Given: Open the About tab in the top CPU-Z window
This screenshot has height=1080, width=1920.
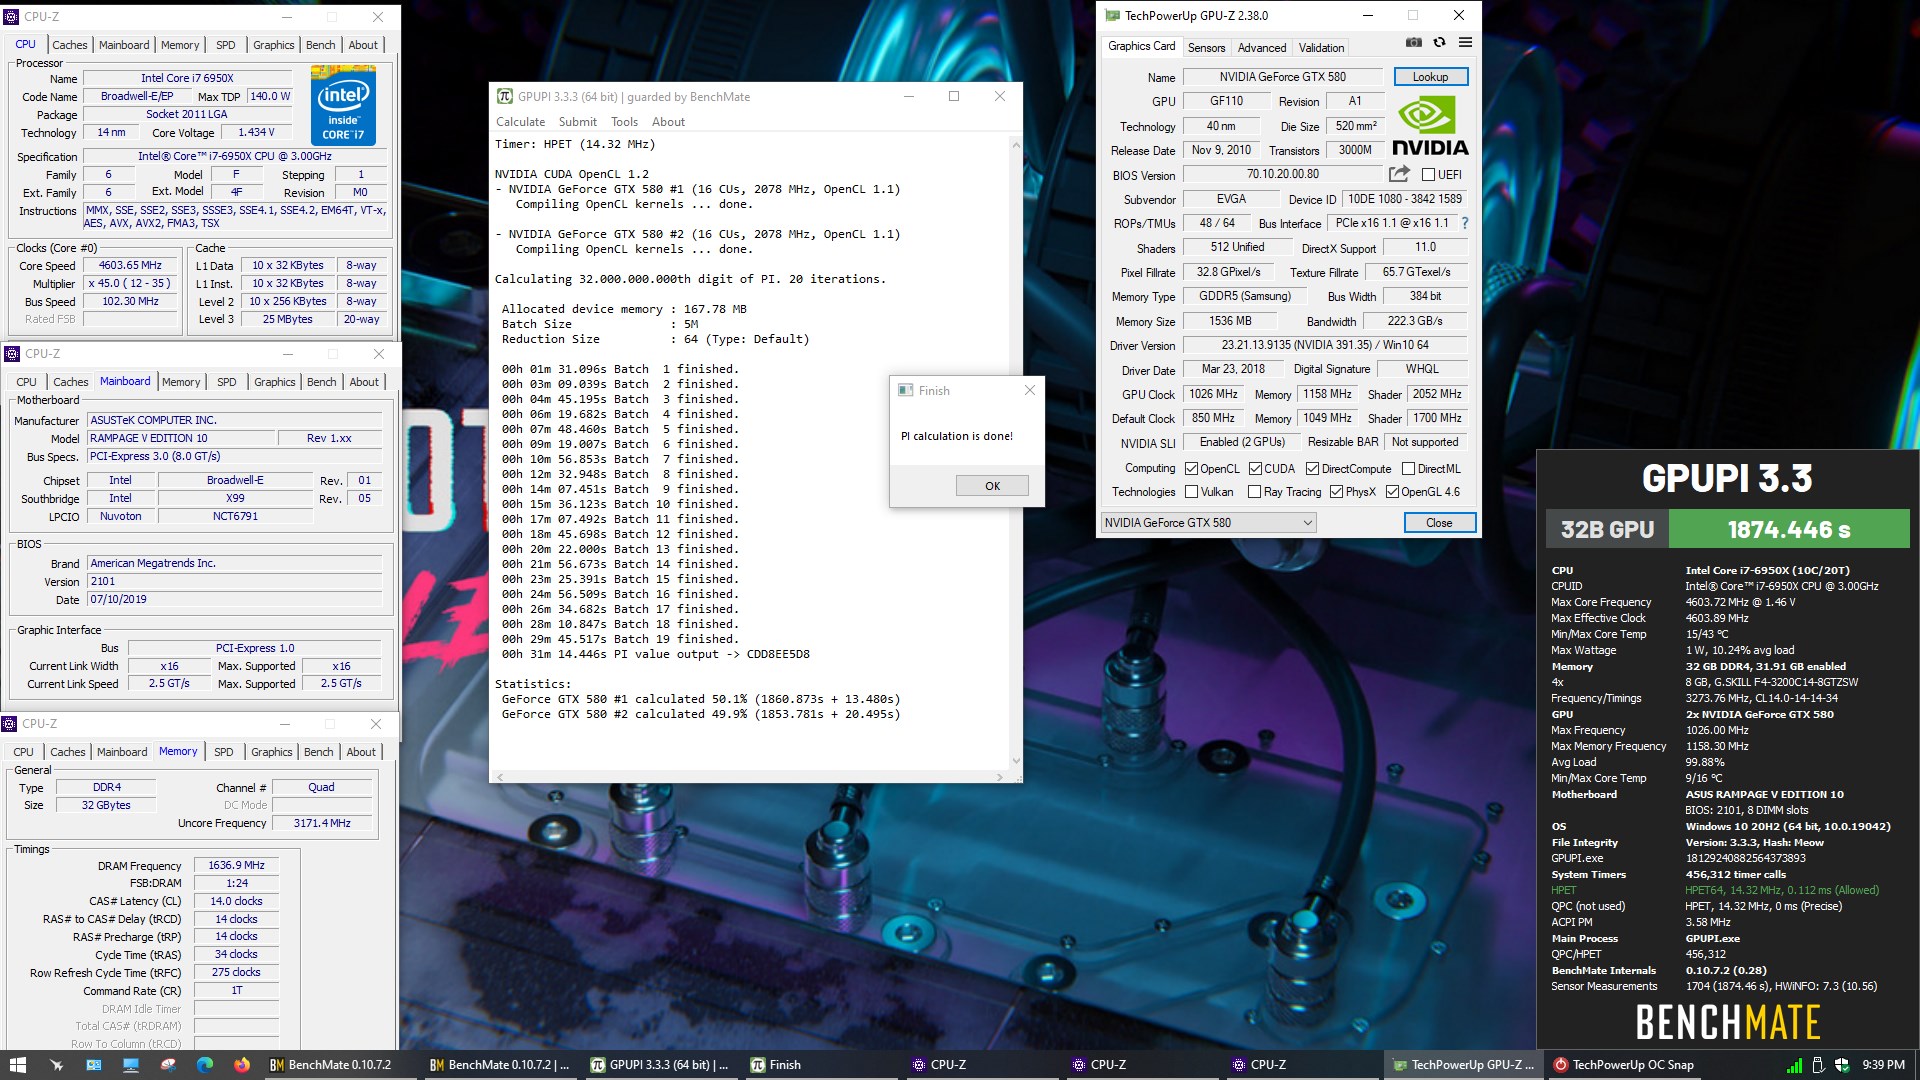Looking at the screenshot, I should pos(363,45).
